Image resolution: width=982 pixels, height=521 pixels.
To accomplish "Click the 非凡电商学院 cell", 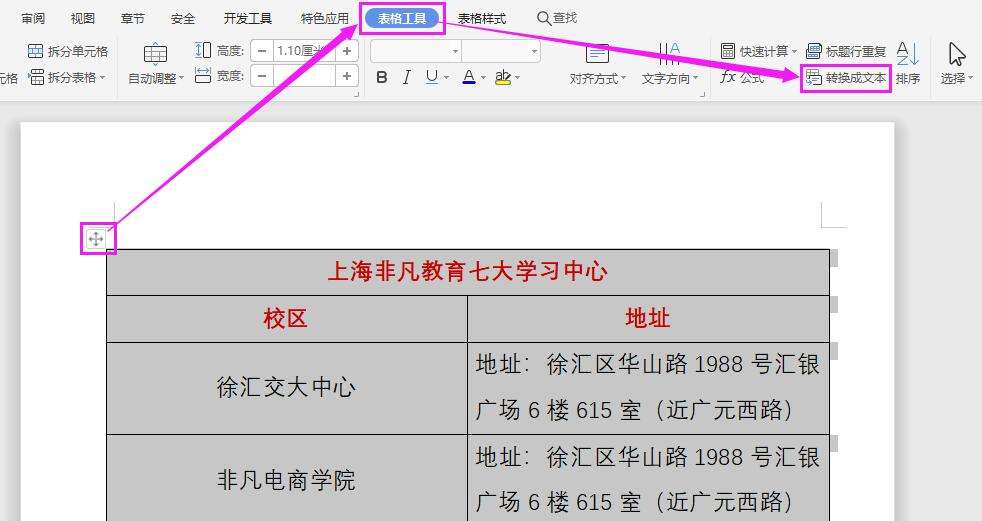I will [x=286, y=480].
